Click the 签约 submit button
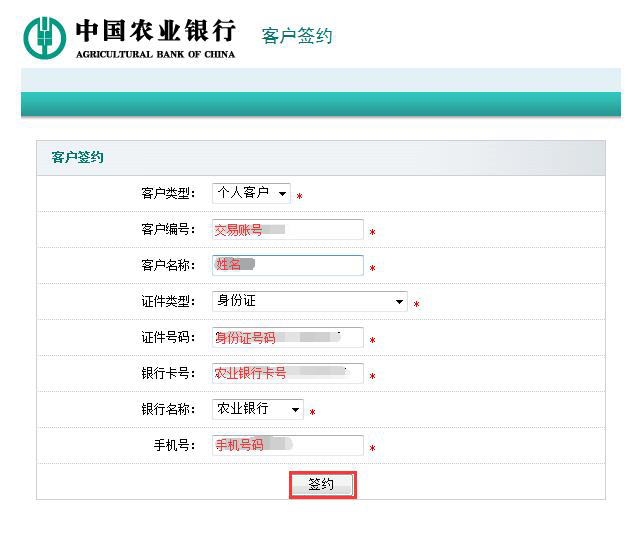The height and width of the screenshot is (536, 632). point(322,485)
